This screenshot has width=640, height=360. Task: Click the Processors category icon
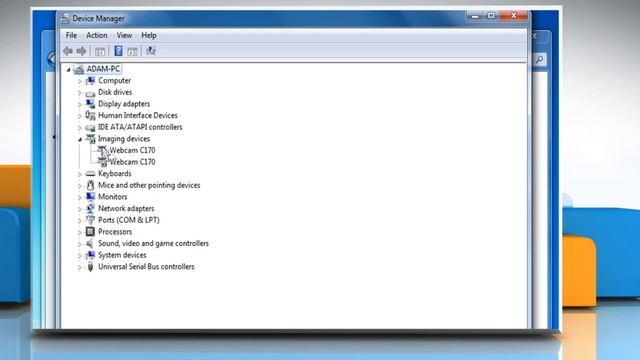(x=90, y=232)
